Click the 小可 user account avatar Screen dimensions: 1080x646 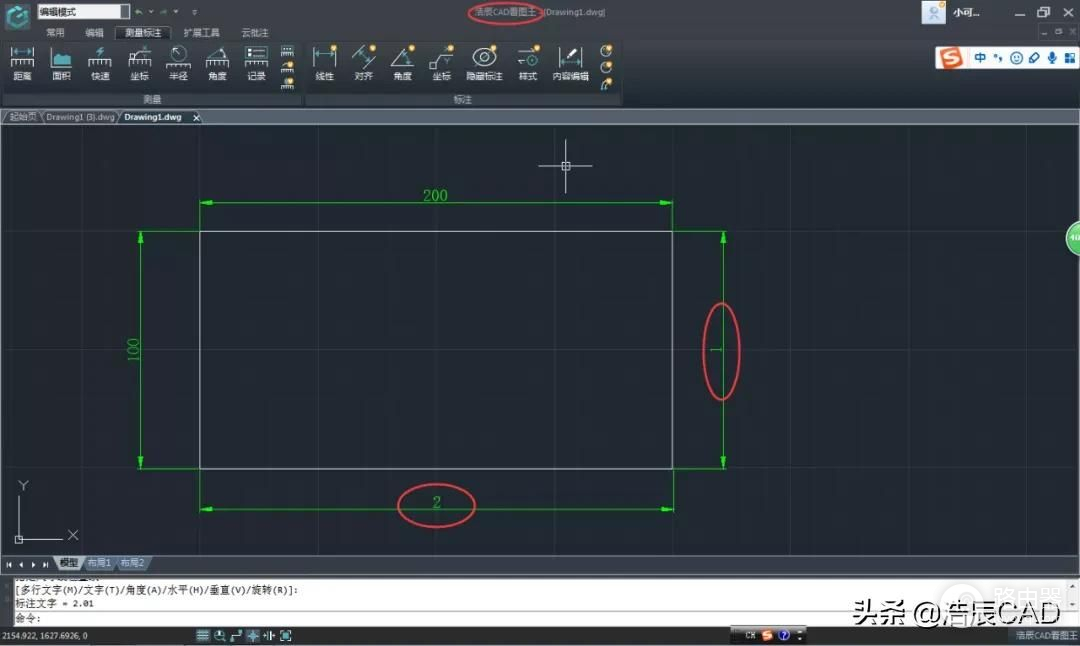[x=934, y=12]
